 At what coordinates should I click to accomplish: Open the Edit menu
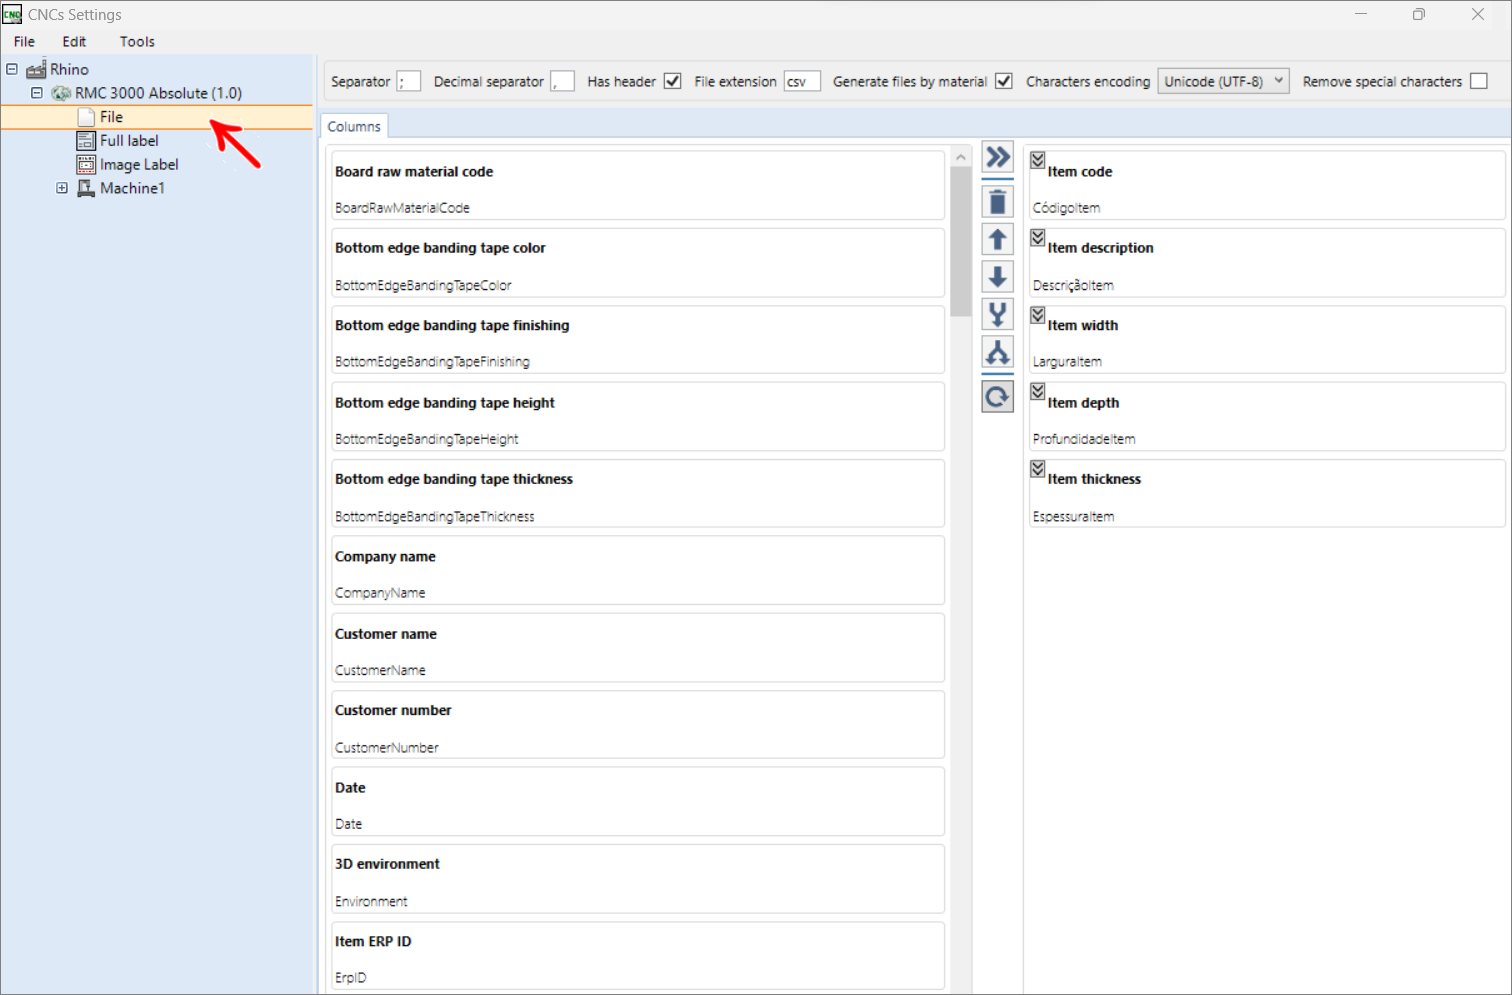(74, 42)
